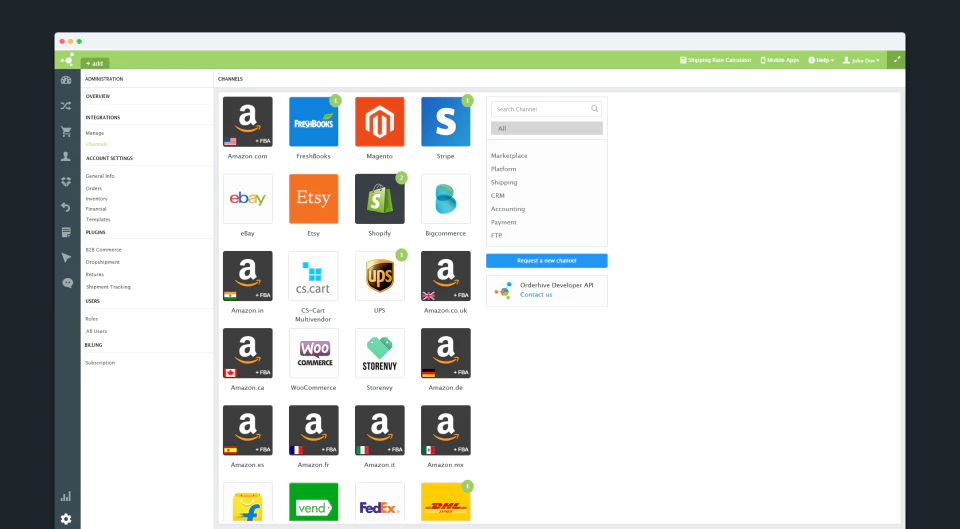Select the Stripe channel tile
This screenshot has width=960, height=529.
(x=446, y=122)
